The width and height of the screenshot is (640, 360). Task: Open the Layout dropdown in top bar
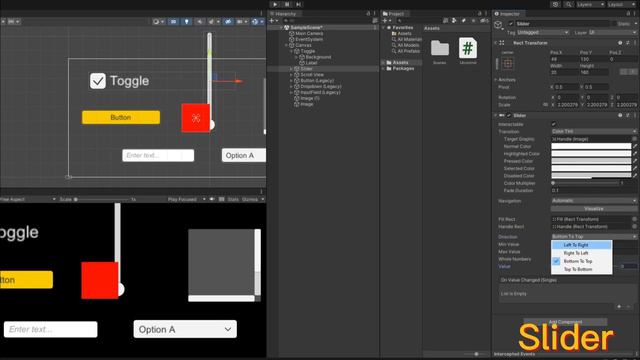point(621,4)
